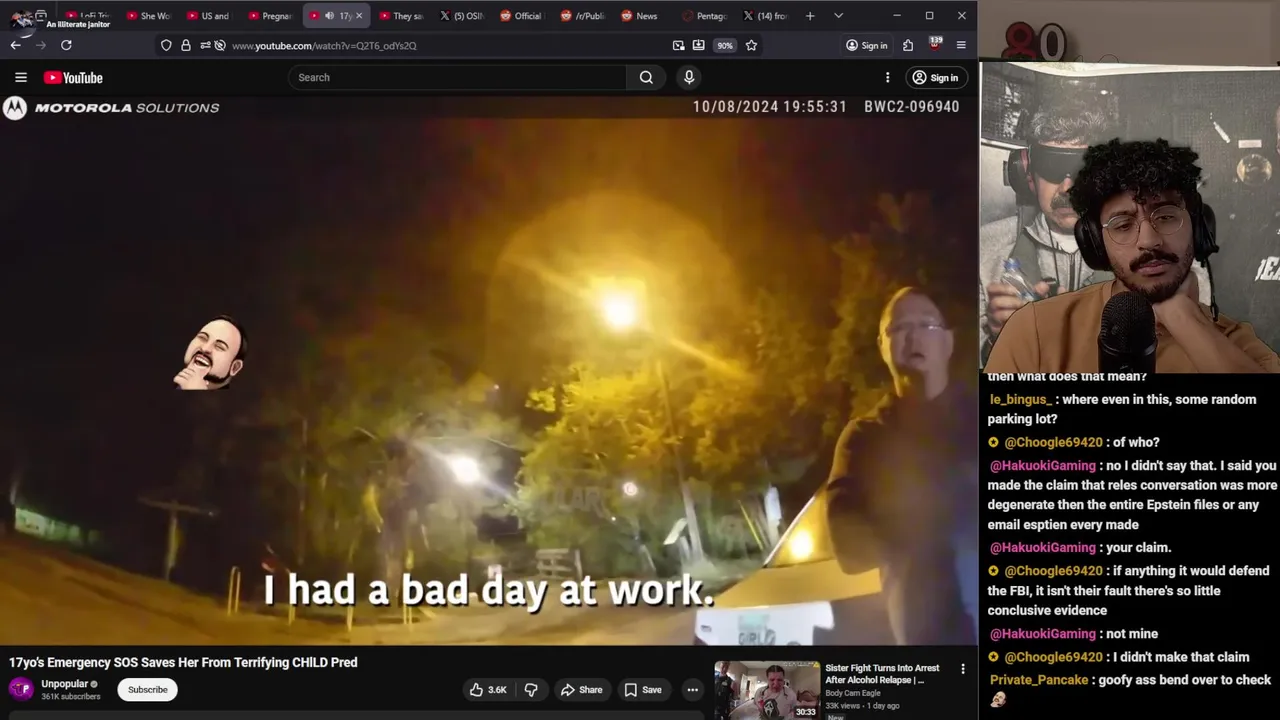The height and width of the screenshot is (720, 1280).
Task: Switch to the X (14) browser tab
Action: (765, 16)
